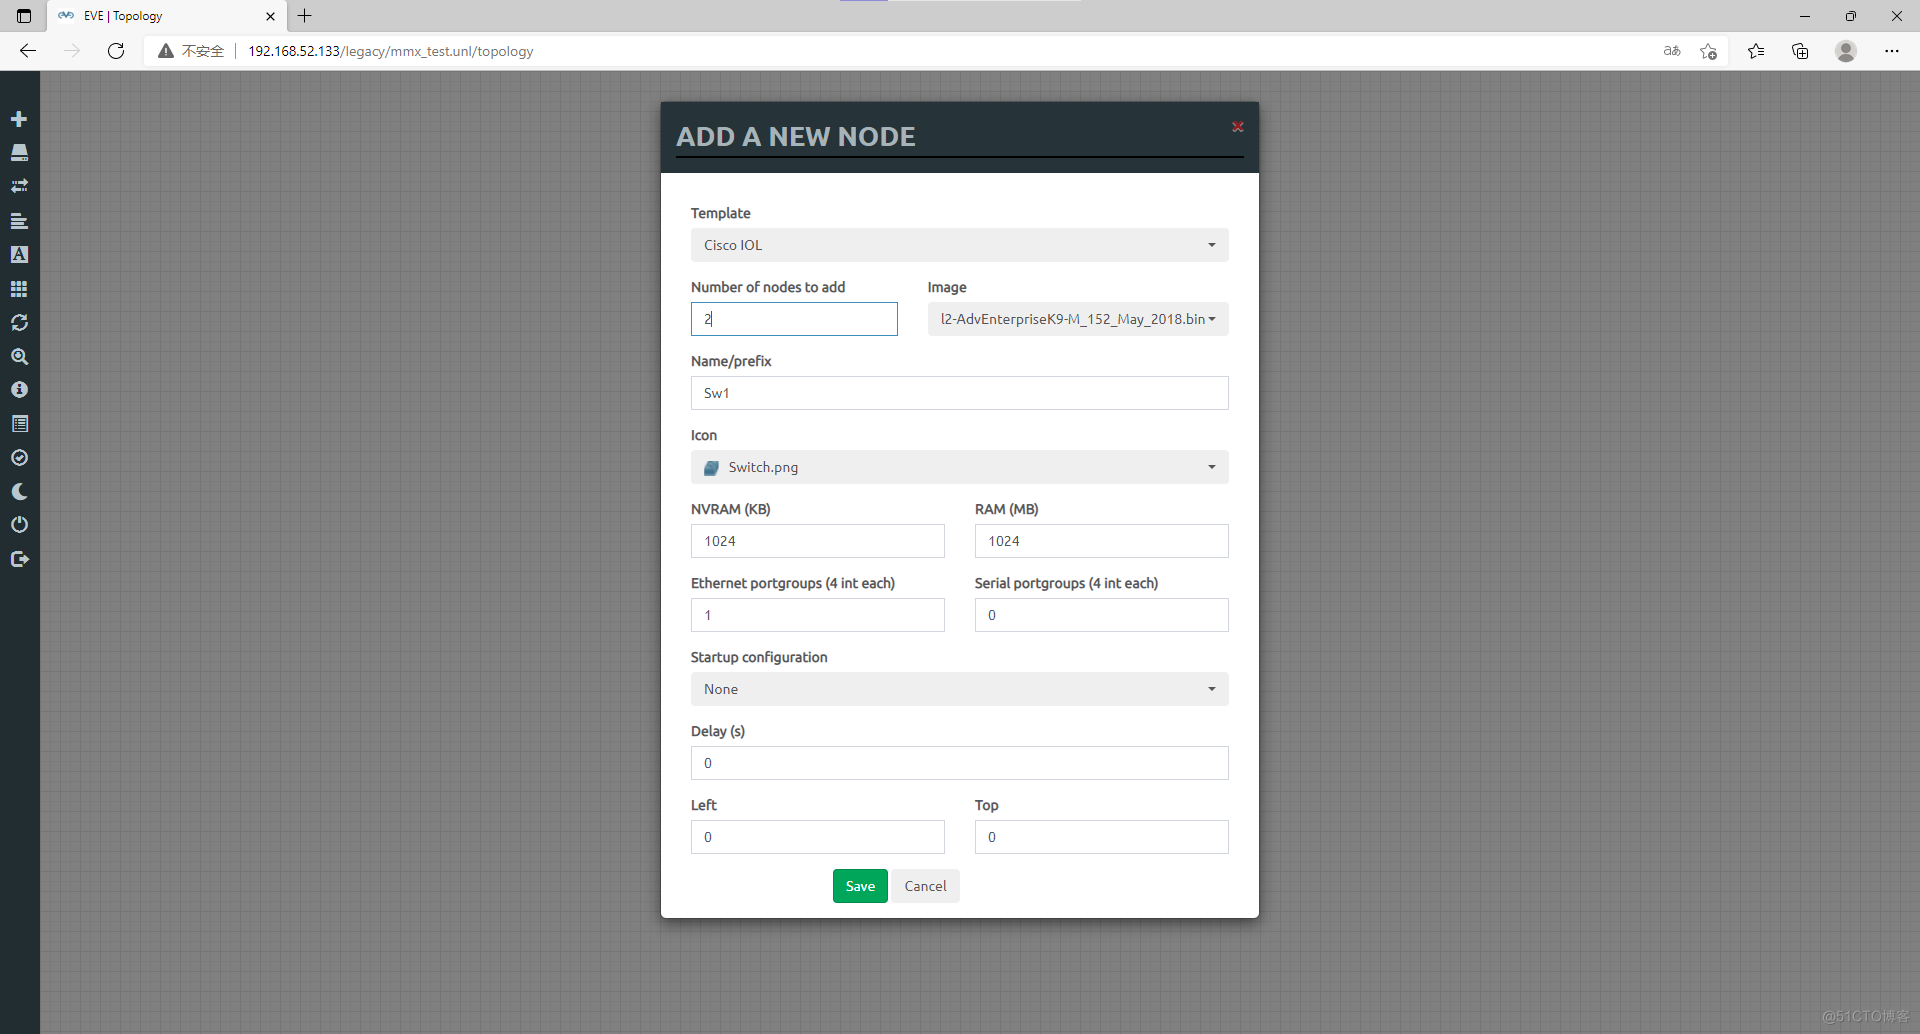Viewport: 1920px width, 1034px height.
Task: Close the EVE Topology tab
Action: pyautogui.click(x=270, y=16)
